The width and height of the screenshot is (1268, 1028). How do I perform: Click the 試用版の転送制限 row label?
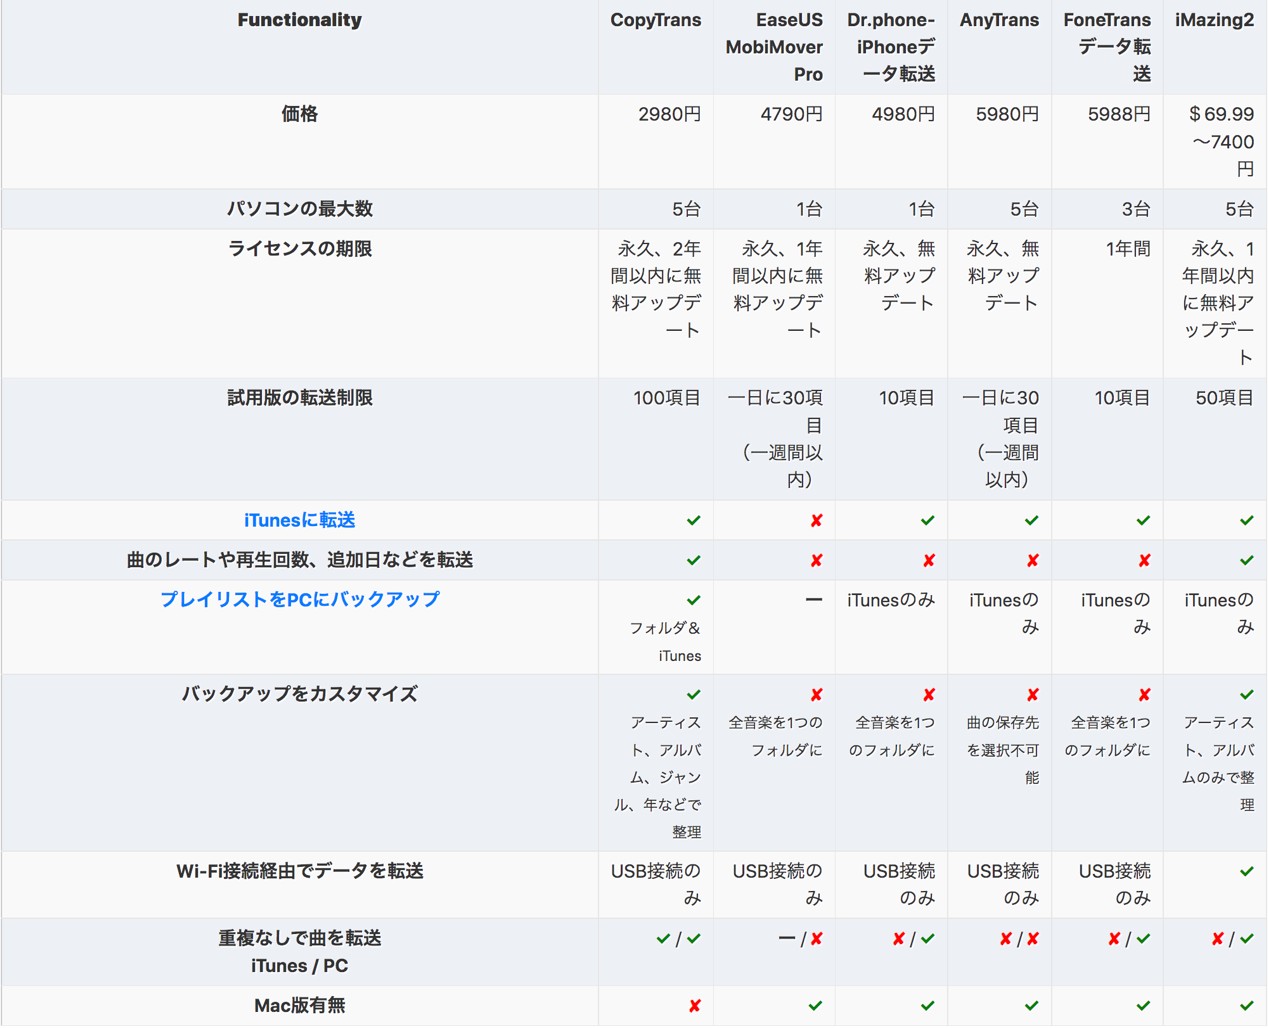[x=299, y=398]
